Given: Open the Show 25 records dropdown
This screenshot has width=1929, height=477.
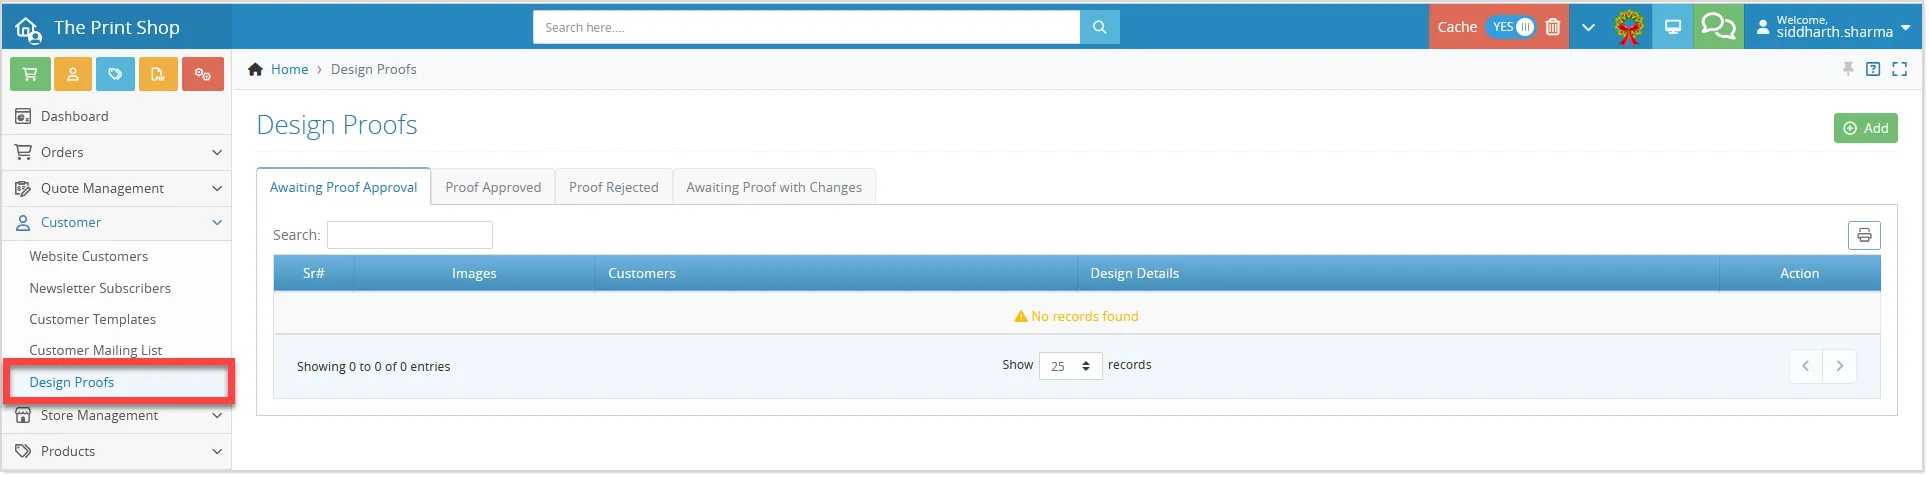Looking at the screenshot, I should click(1070, 366).
